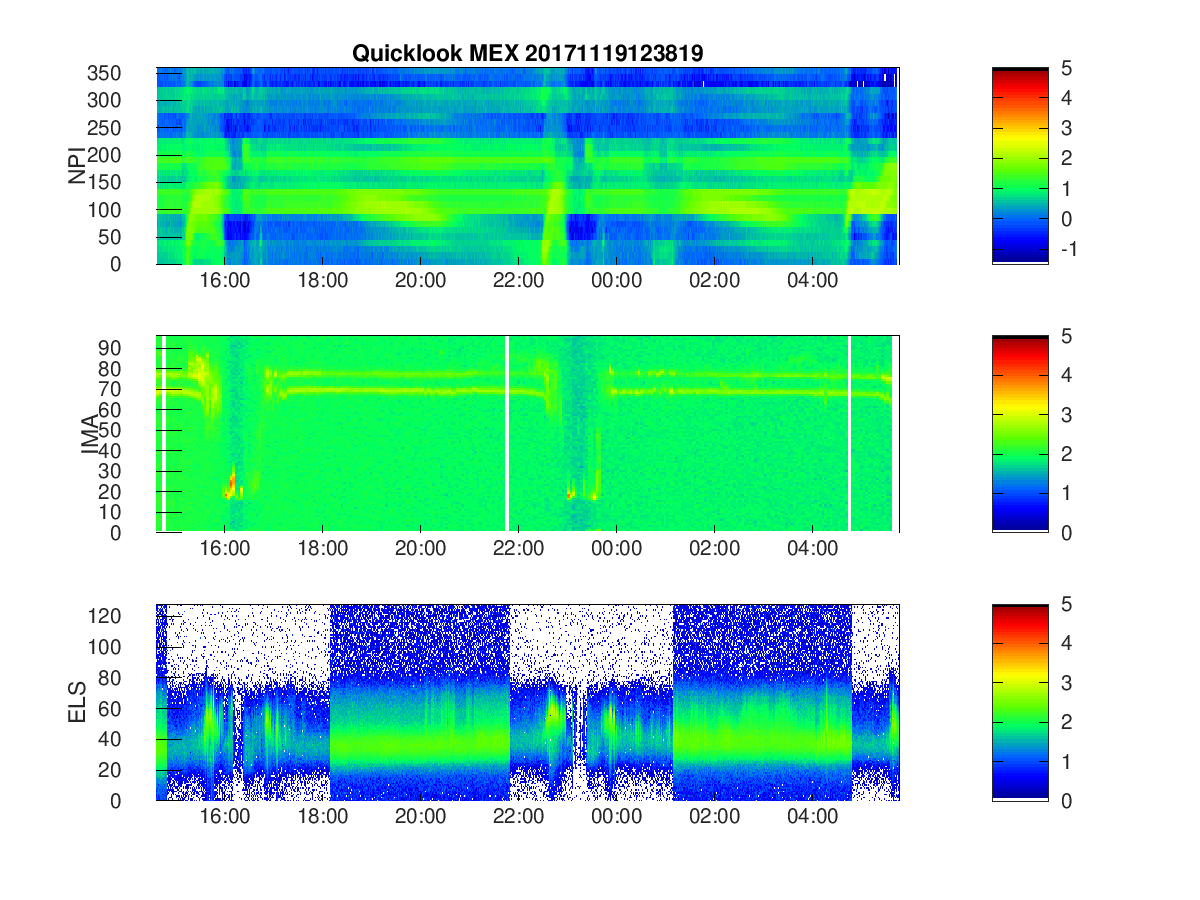
Task: Click the 5 label on IMA colorbar
Action: (1066, 336)
